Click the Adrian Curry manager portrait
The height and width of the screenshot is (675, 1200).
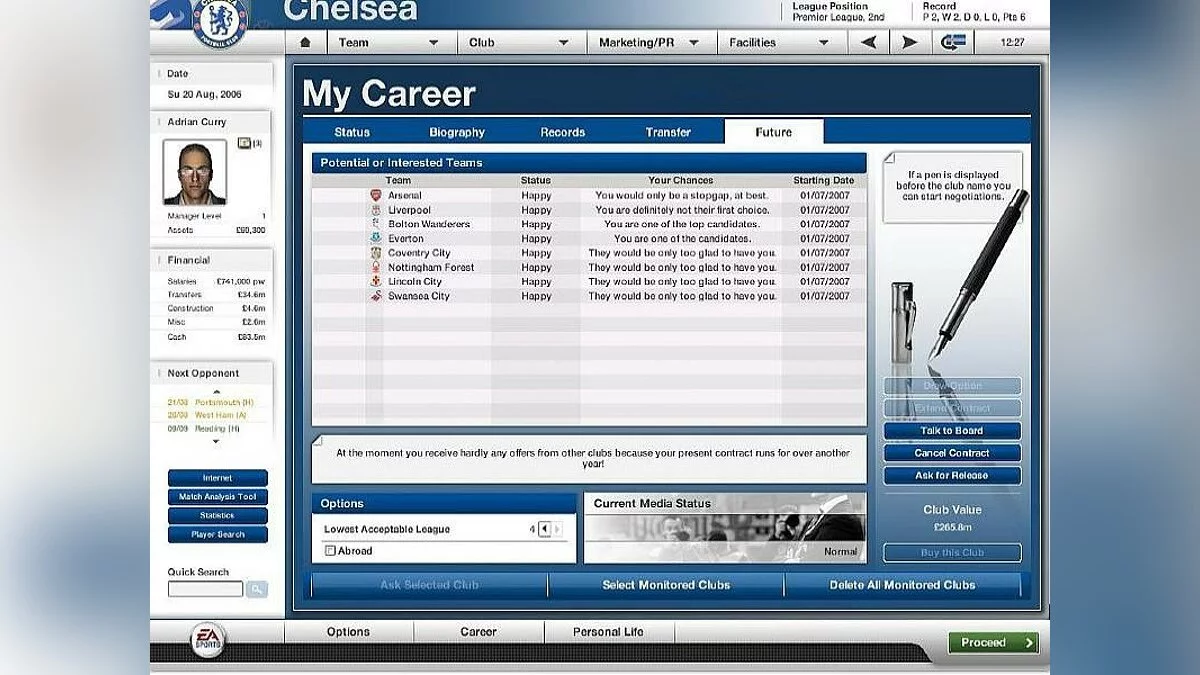pos(195,172)
